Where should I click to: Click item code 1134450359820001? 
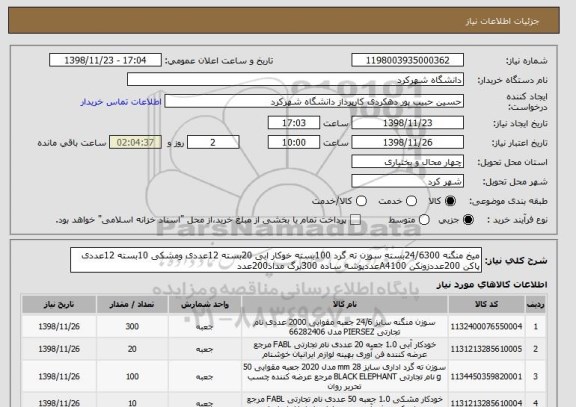pos(486,377)
